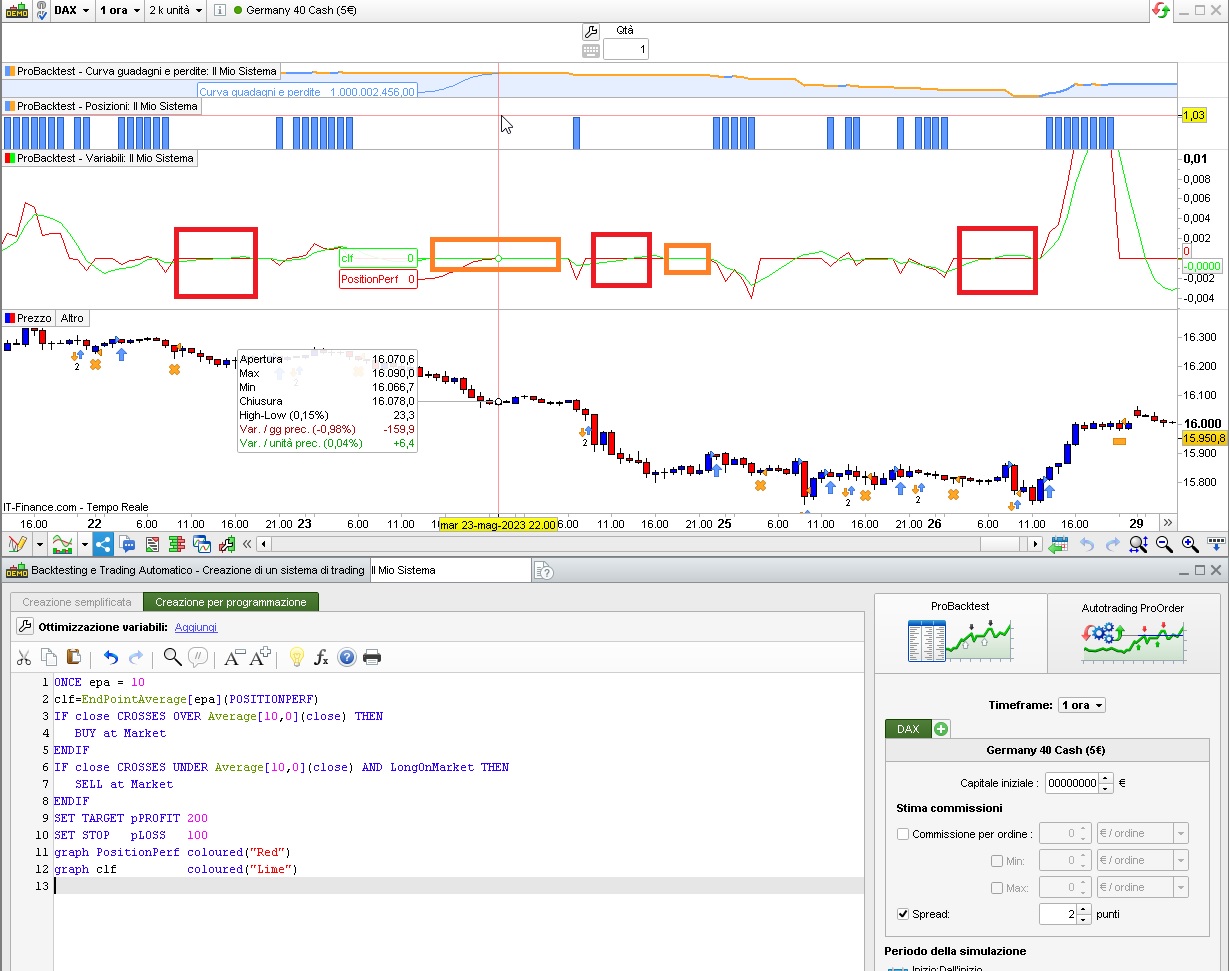Viewport: 1229px width, 971px height.
Task: Print the code with printer icon
Action: (372, 657)
